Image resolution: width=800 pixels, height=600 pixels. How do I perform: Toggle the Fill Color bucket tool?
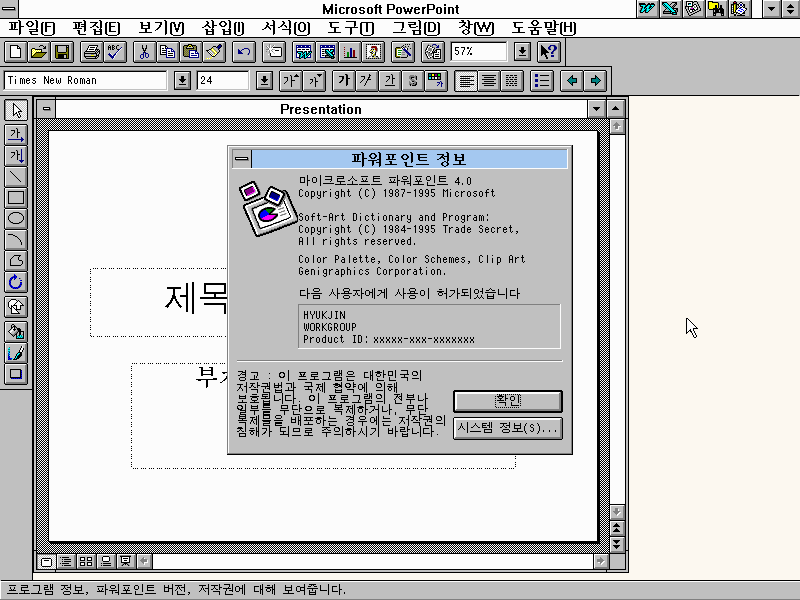16,332
